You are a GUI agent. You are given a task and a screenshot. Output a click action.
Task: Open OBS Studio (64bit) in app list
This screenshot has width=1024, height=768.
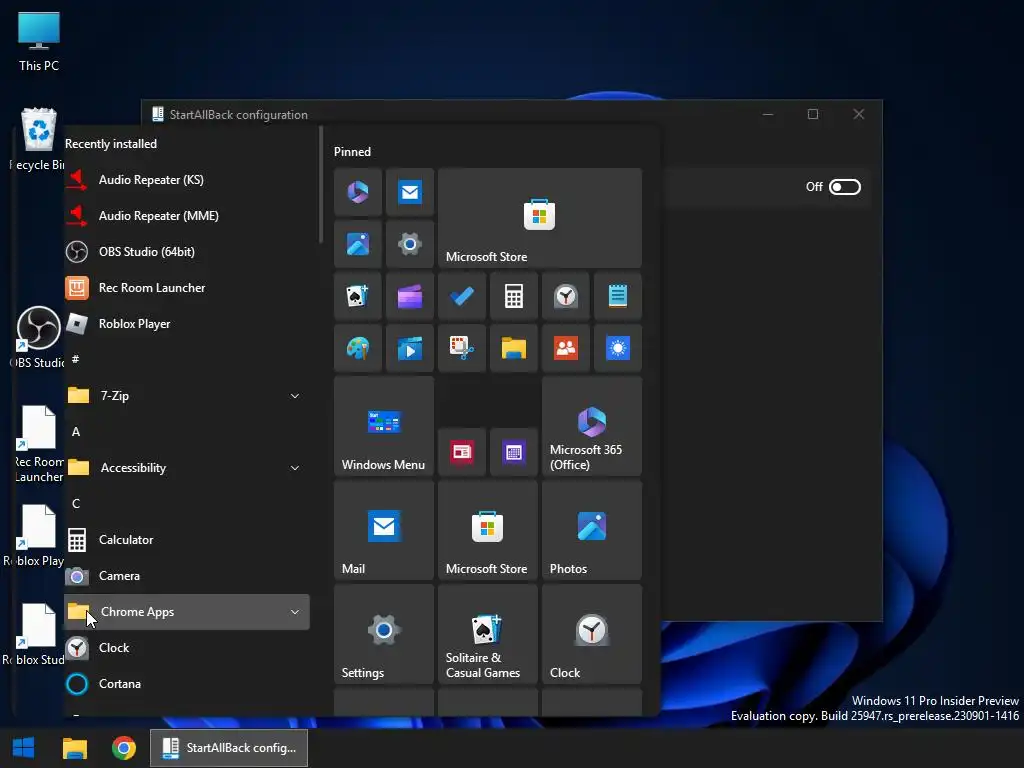coord(186,251)
